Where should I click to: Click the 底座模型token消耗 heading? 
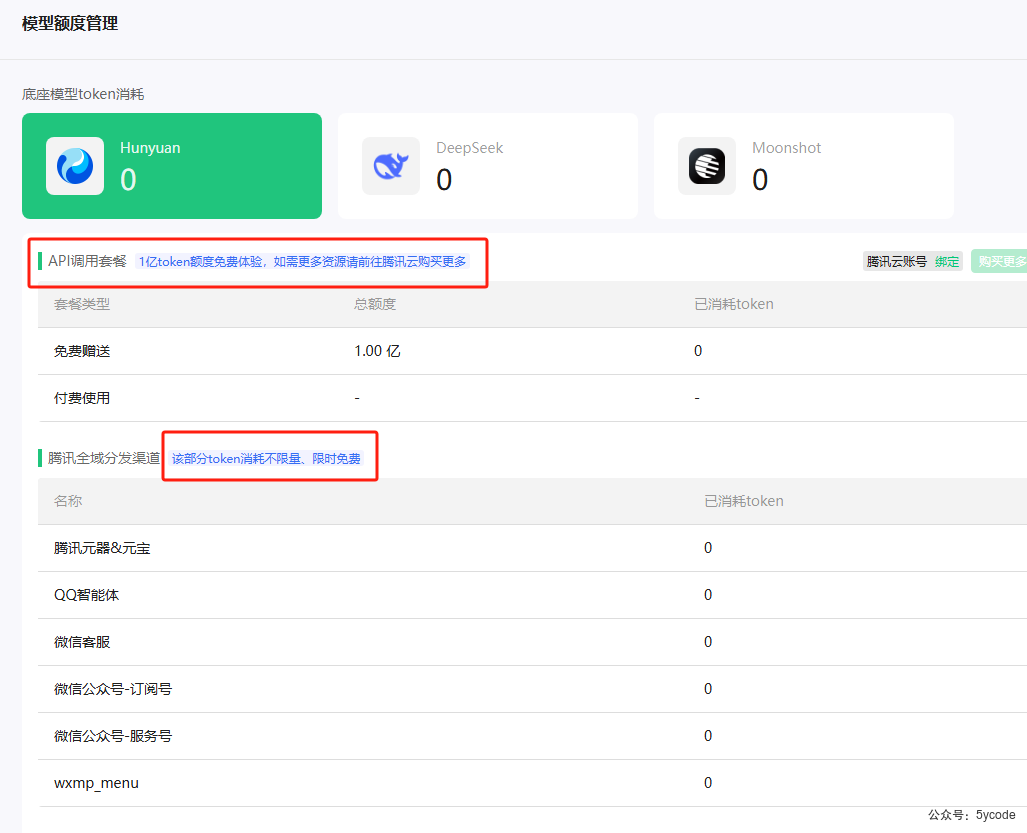point(83,94)
